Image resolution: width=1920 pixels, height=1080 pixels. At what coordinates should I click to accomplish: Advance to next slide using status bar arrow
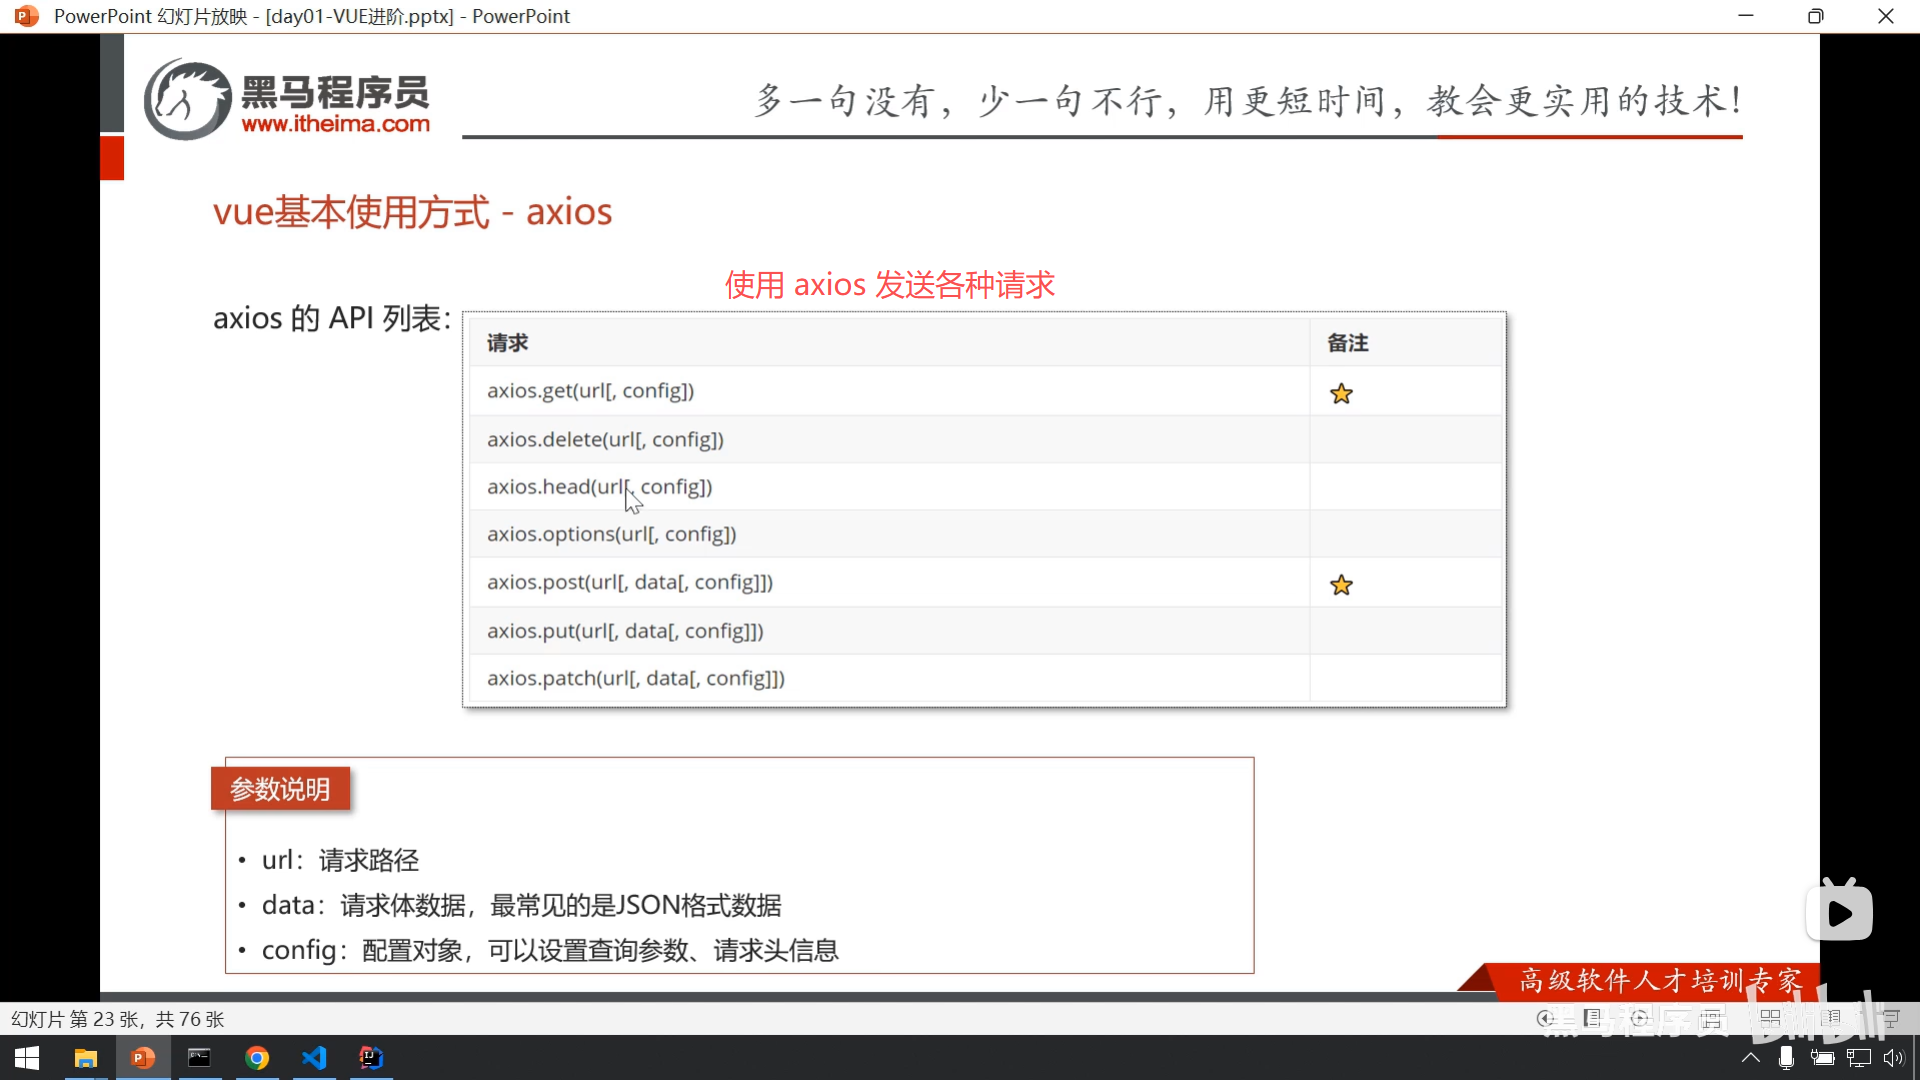click(x=1640, y=1018)
